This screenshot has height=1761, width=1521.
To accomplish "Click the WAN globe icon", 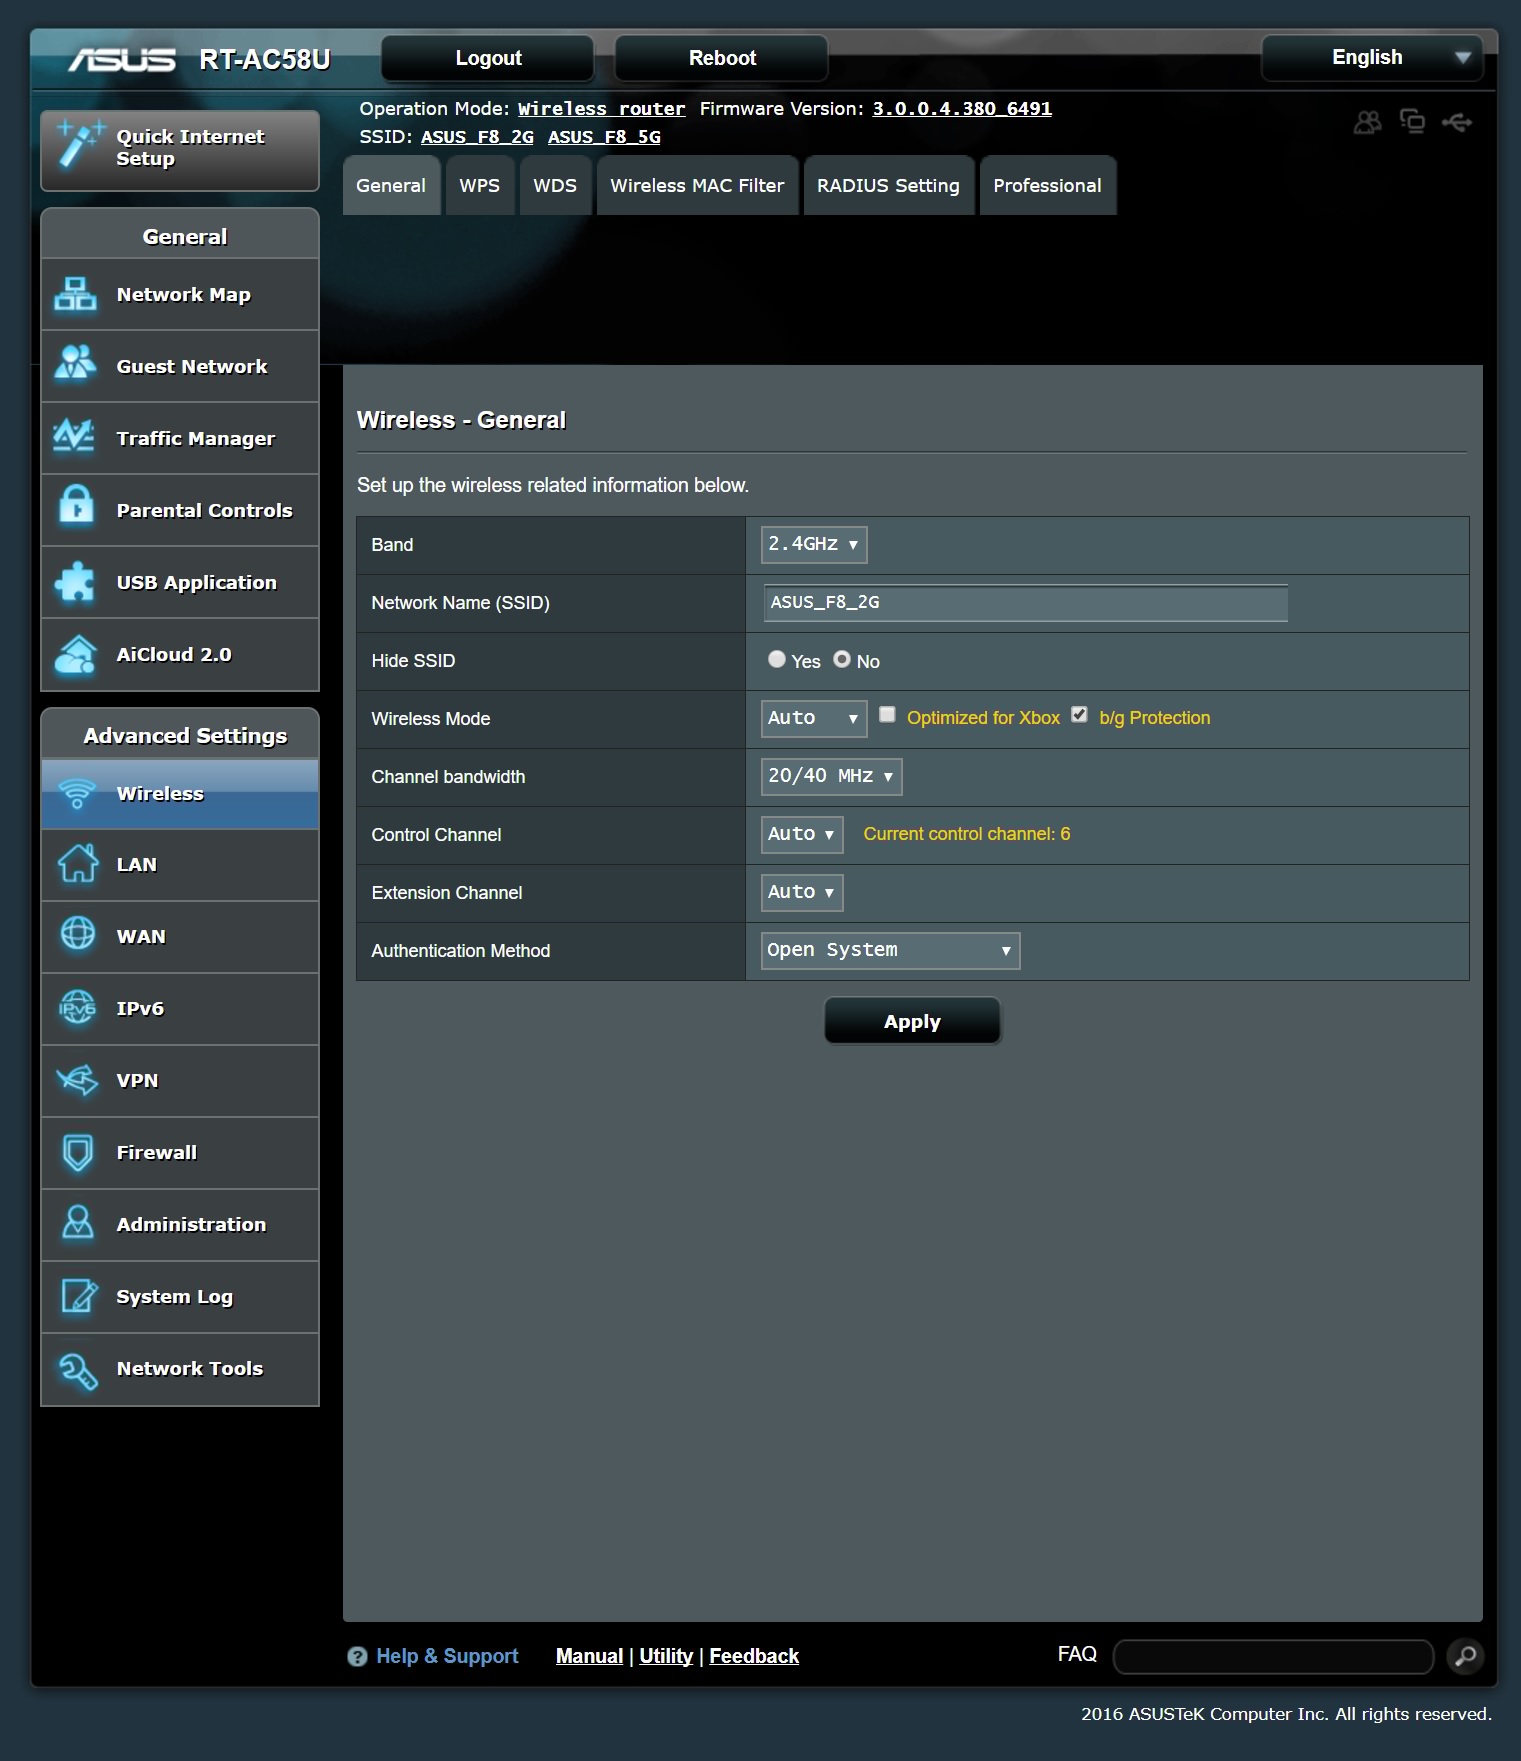I will [77, 935].
